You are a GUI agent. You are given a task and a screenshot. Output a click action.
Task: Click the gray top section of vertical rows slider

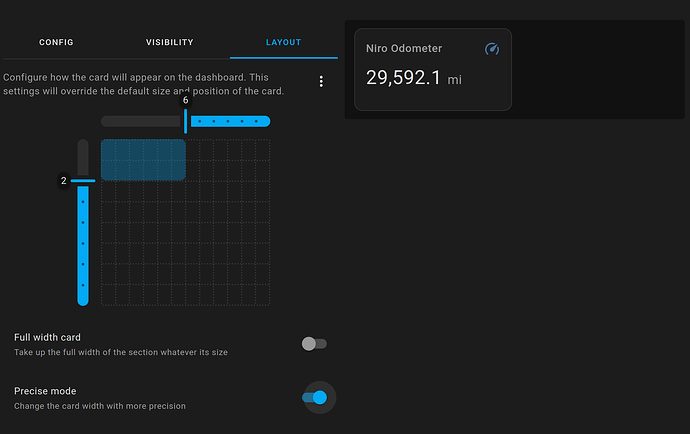tap(83, 157)
